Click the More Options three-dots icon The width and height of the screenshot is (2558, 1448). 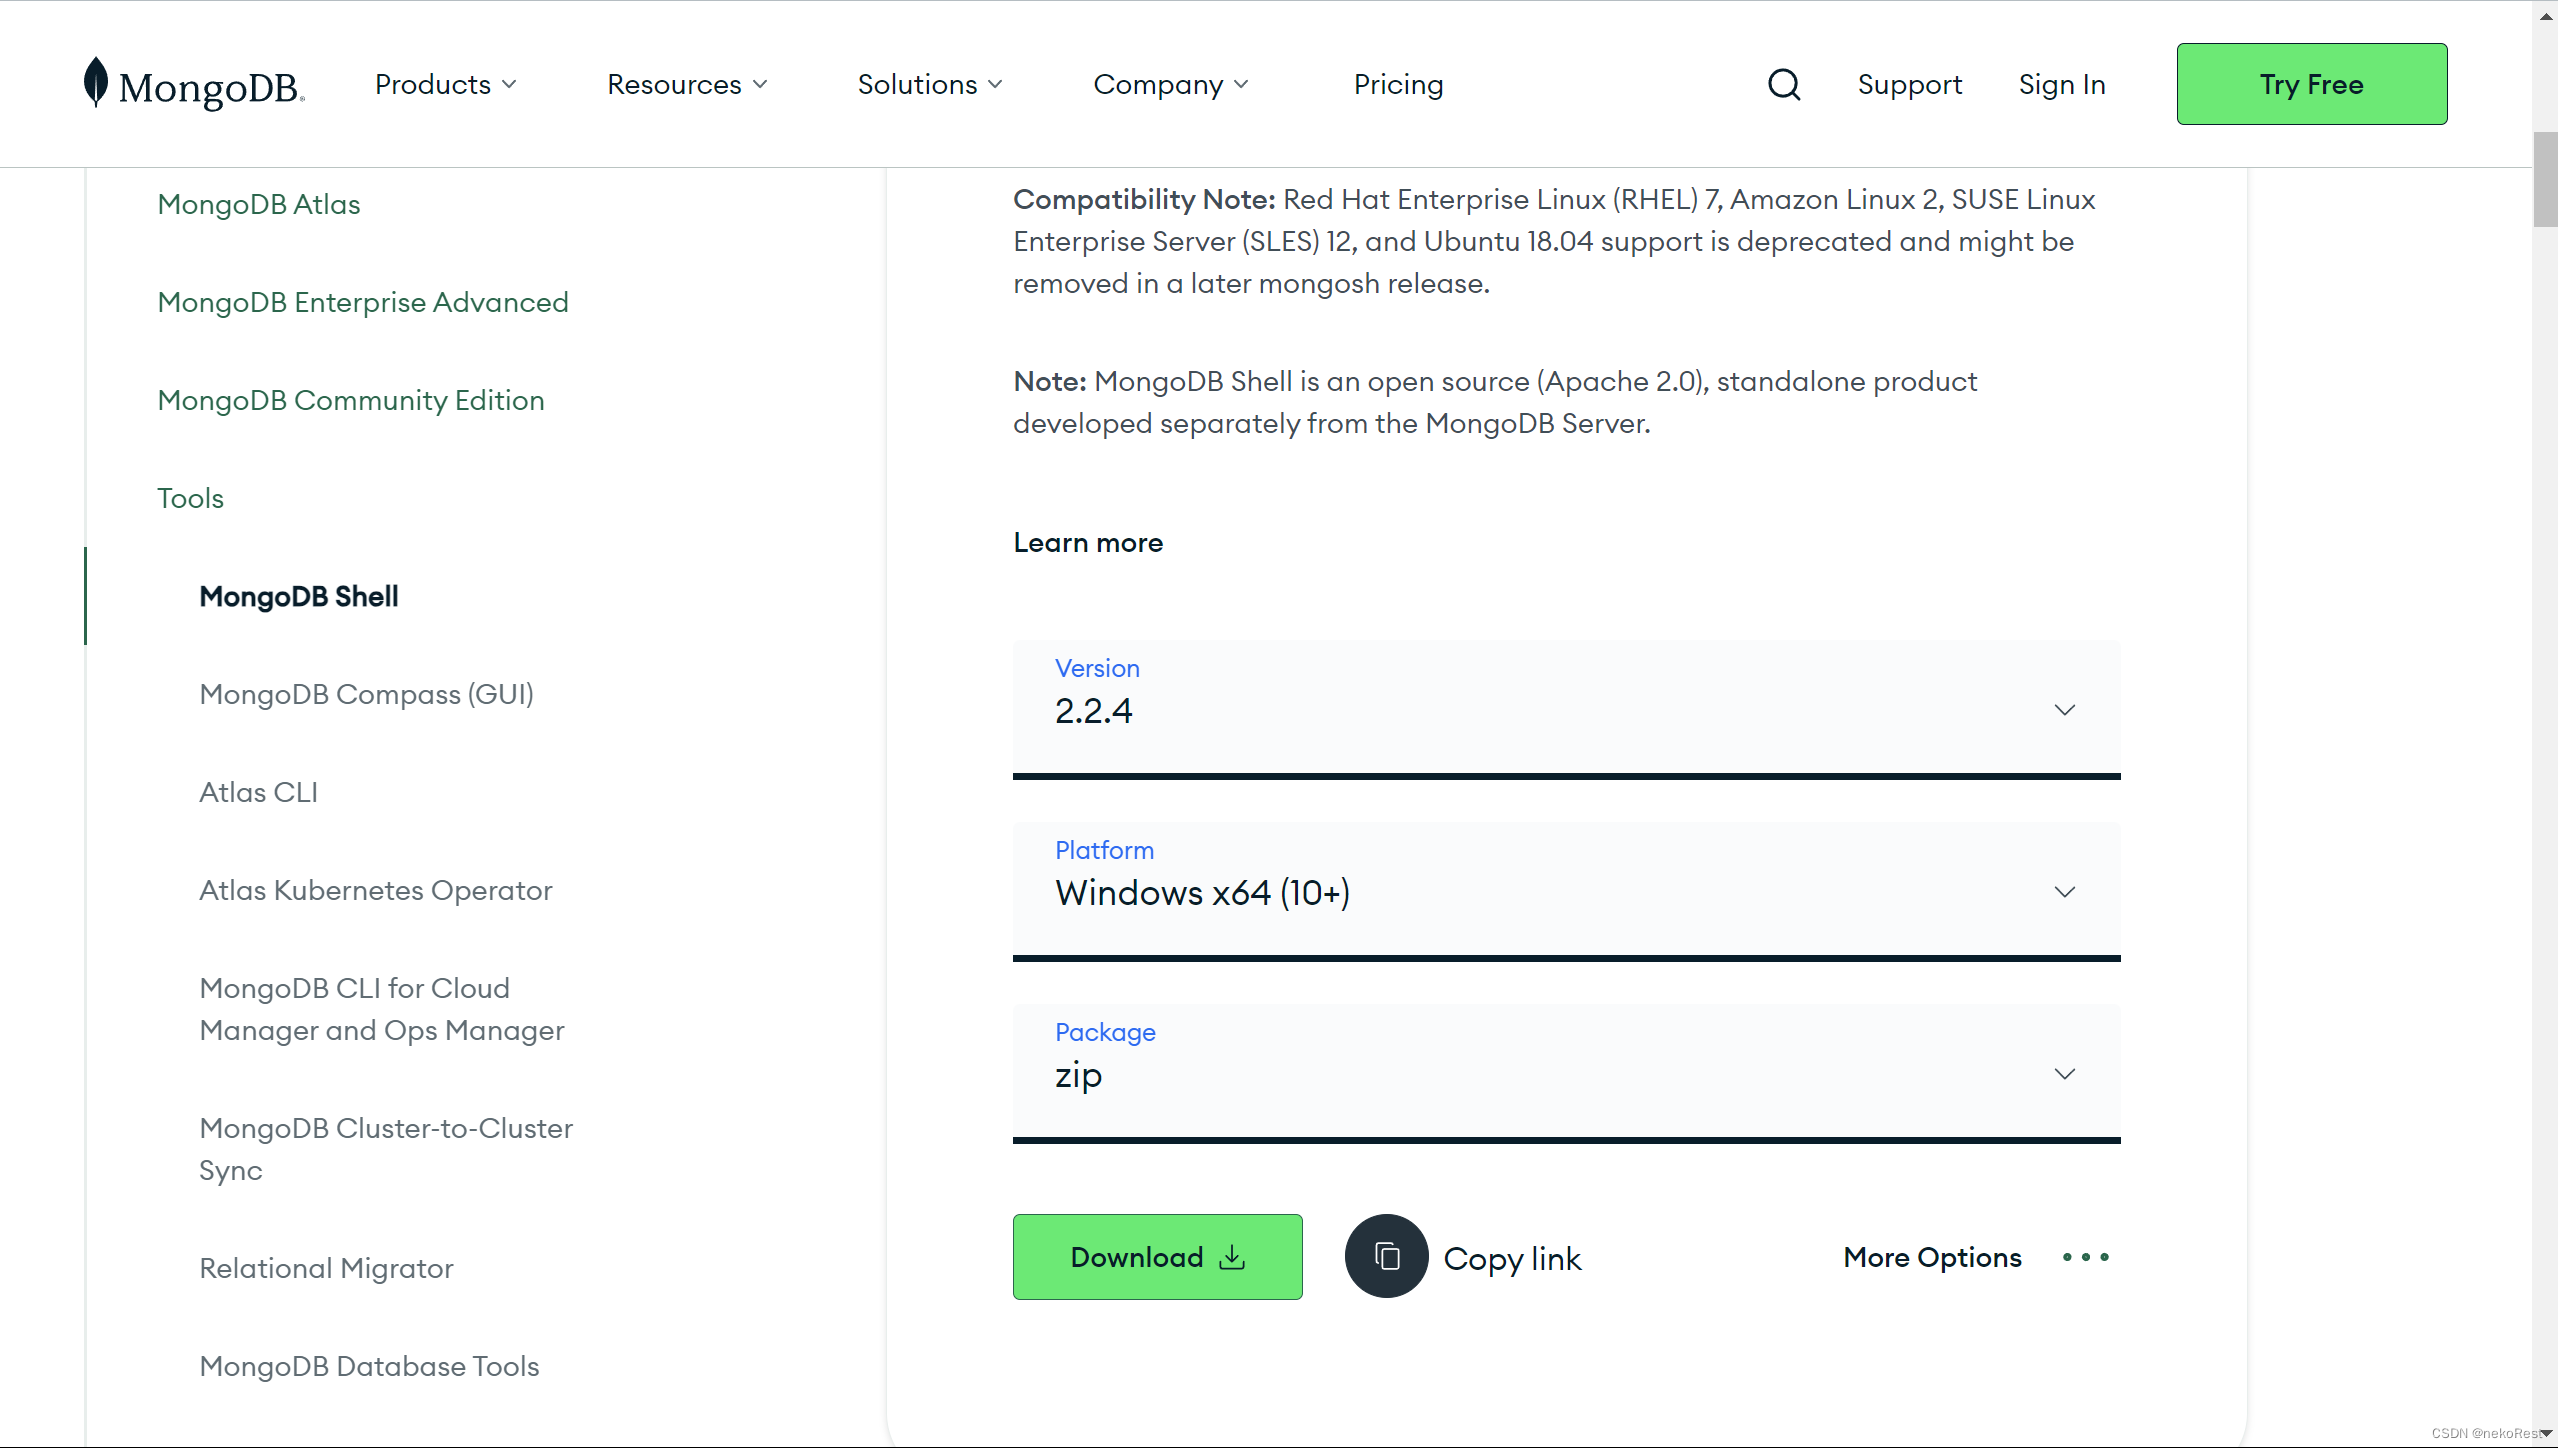2085,1257
